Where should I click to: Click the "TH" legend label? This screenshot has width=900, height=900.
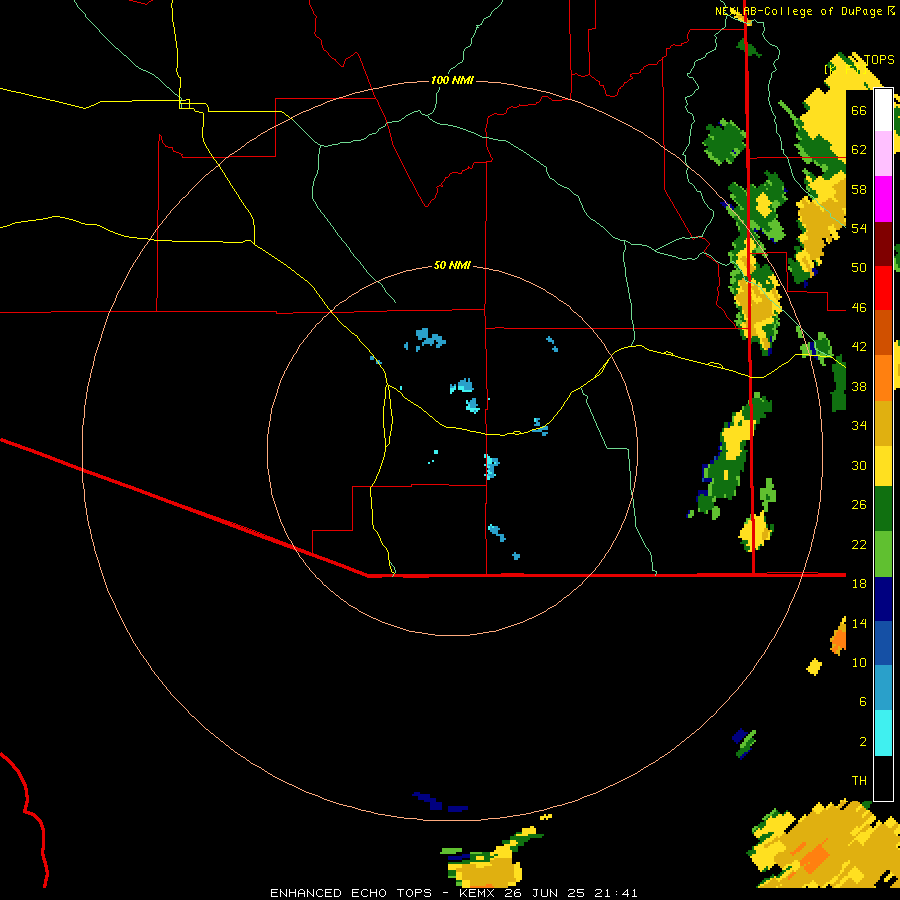pyautogui.click(x=859, y=781)
